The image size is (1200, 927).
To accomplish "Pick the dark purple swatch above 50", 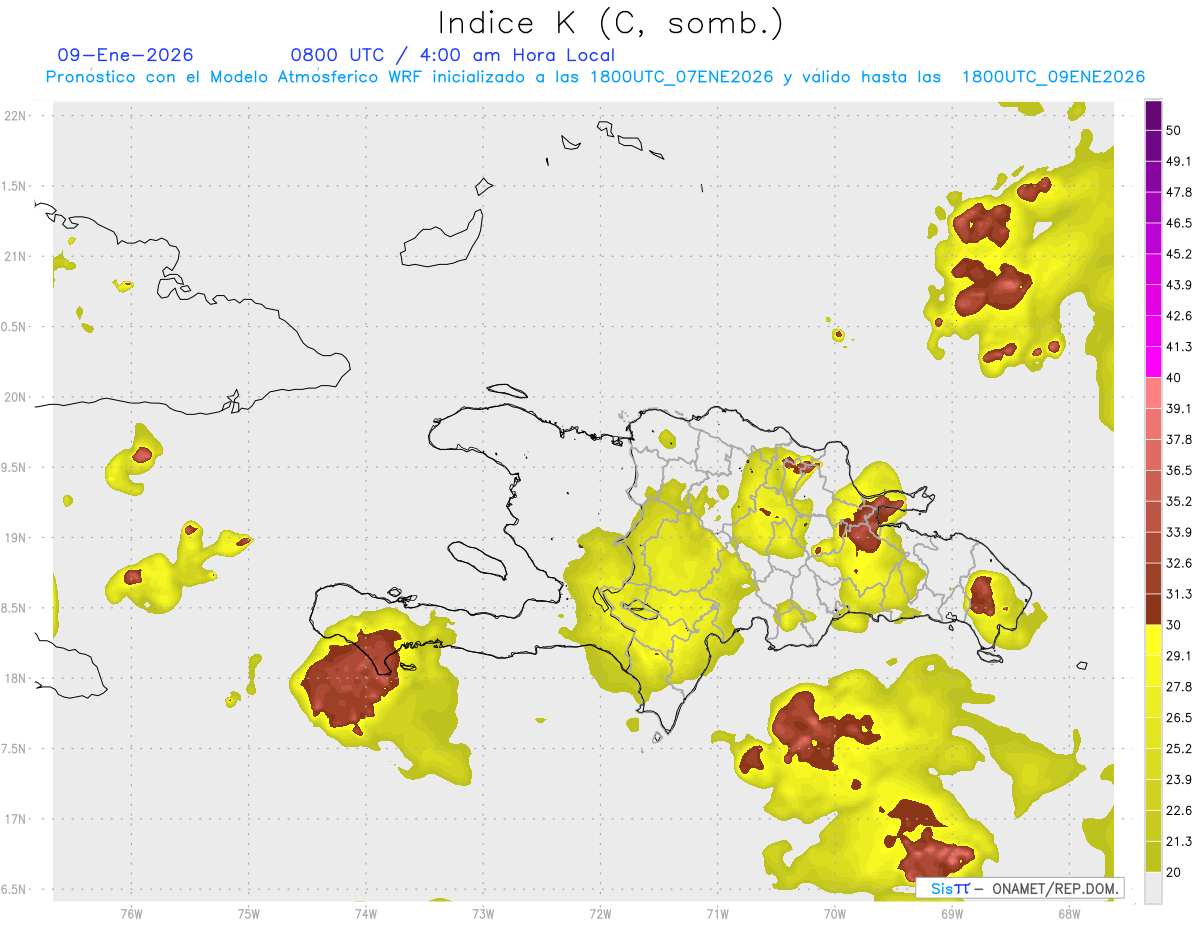I will click(1153, 115).
